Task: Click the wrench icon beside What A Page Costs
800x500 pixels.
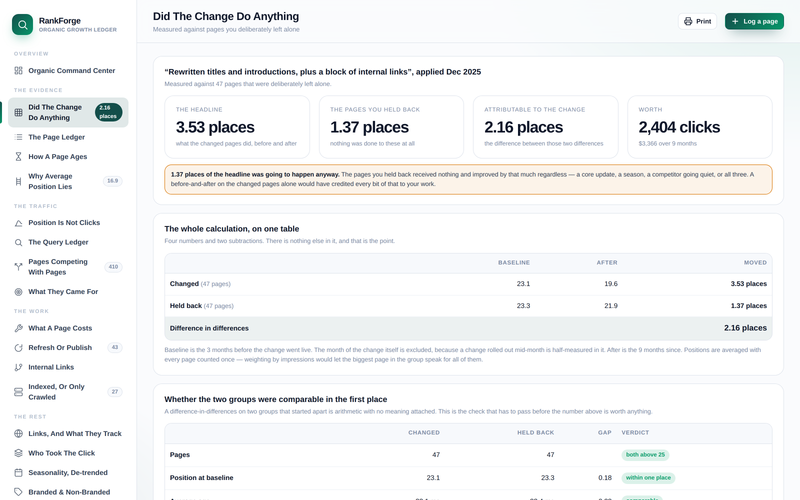Action: 18,328
